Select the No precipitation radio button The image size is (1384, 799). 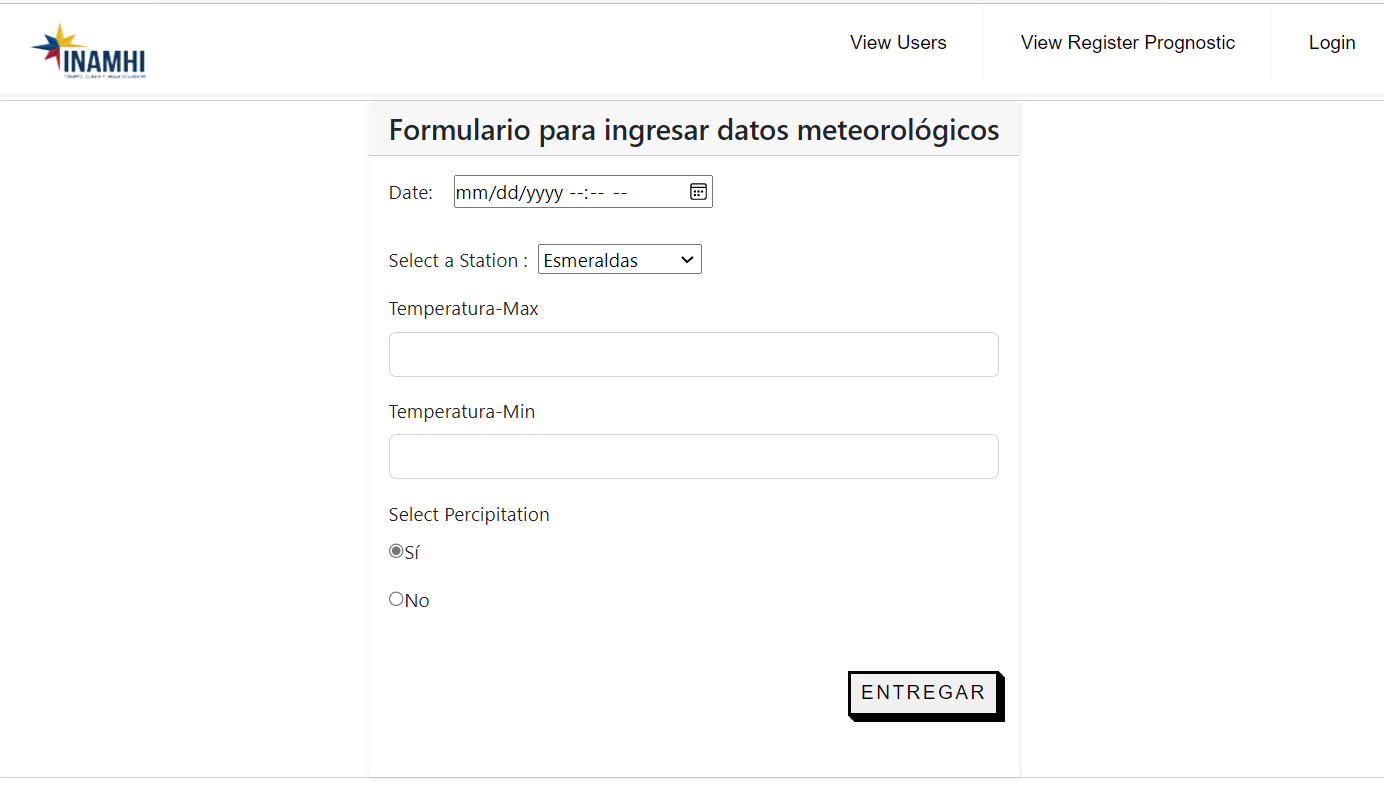coord(396,598)
